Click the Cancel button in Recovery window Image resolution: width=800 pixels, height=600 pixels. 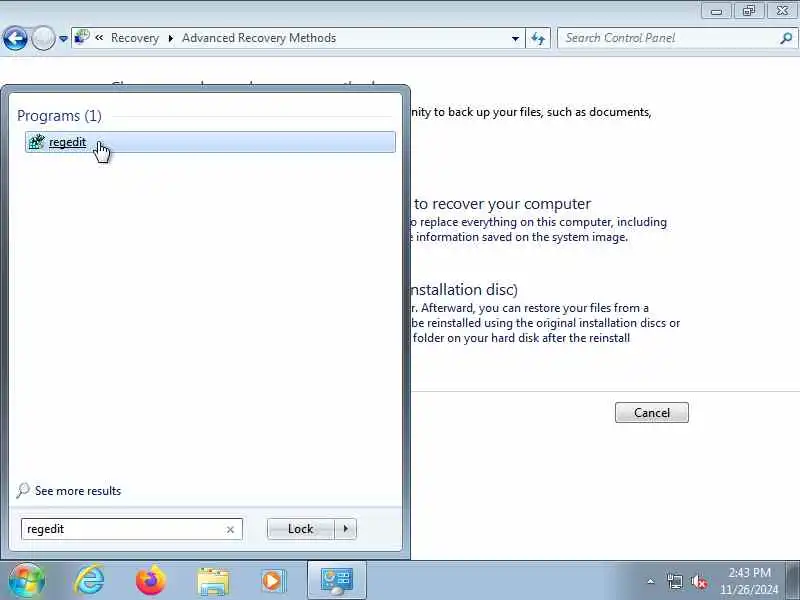point(652,412)
